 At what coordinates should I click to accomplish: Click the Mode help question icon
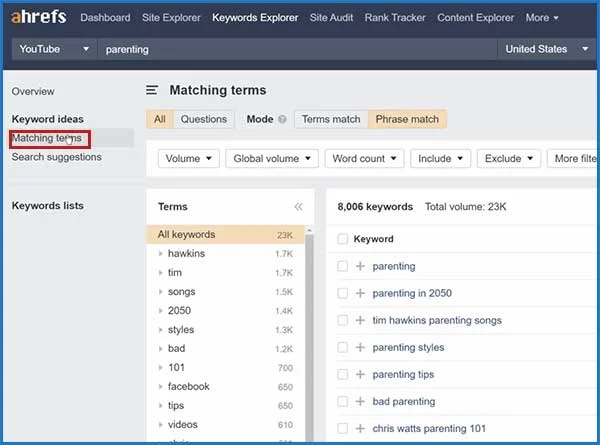(x=282, y=119)
